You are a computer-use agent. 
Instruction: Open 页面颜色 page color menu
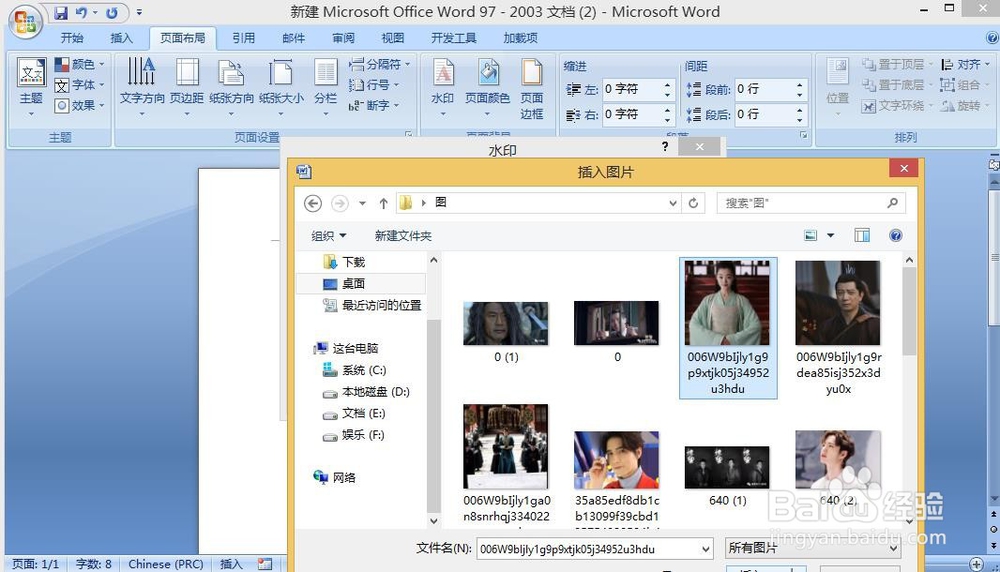[487, 87]
